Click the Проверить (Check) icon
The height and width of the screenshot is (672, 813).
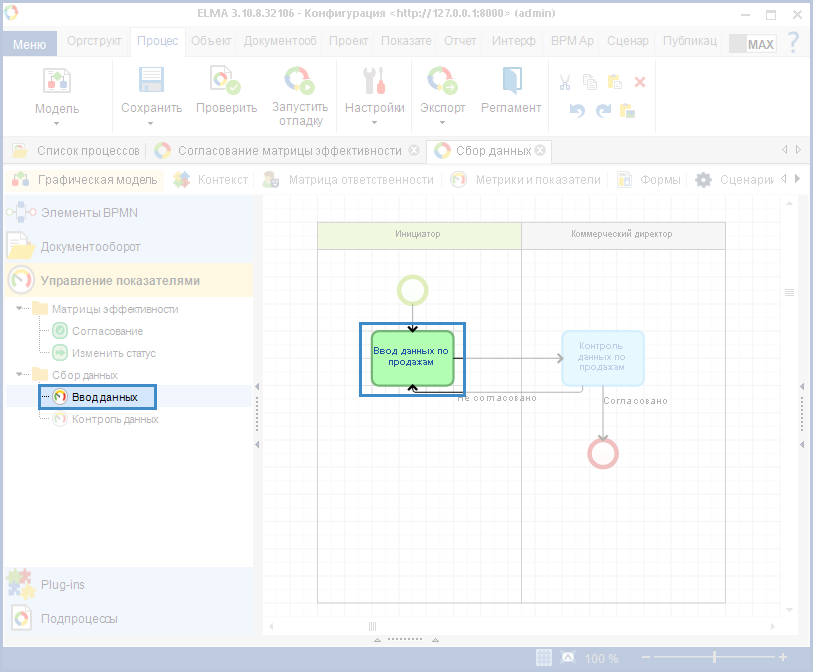218,82
